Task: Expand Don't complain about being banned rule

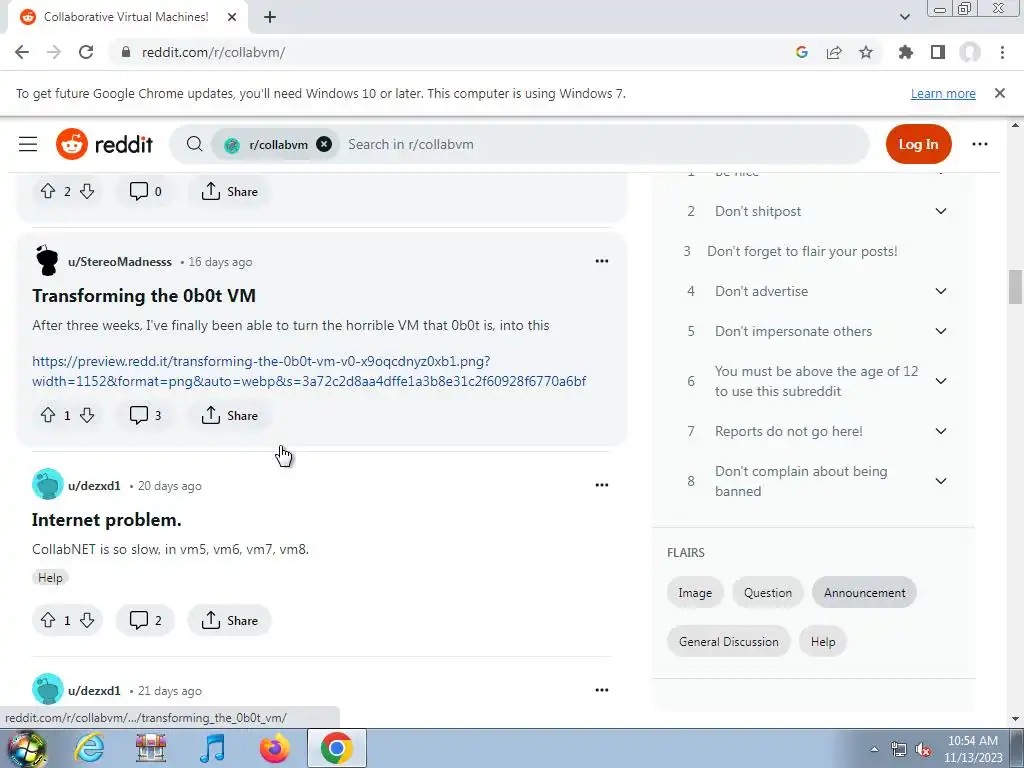Action: (940, 481)
